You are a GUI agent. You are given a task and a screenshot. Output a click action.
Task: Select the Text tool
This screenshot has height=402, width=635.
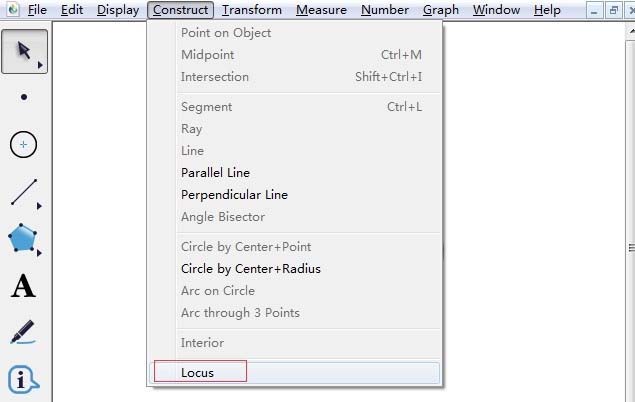(x=23, y=287)
